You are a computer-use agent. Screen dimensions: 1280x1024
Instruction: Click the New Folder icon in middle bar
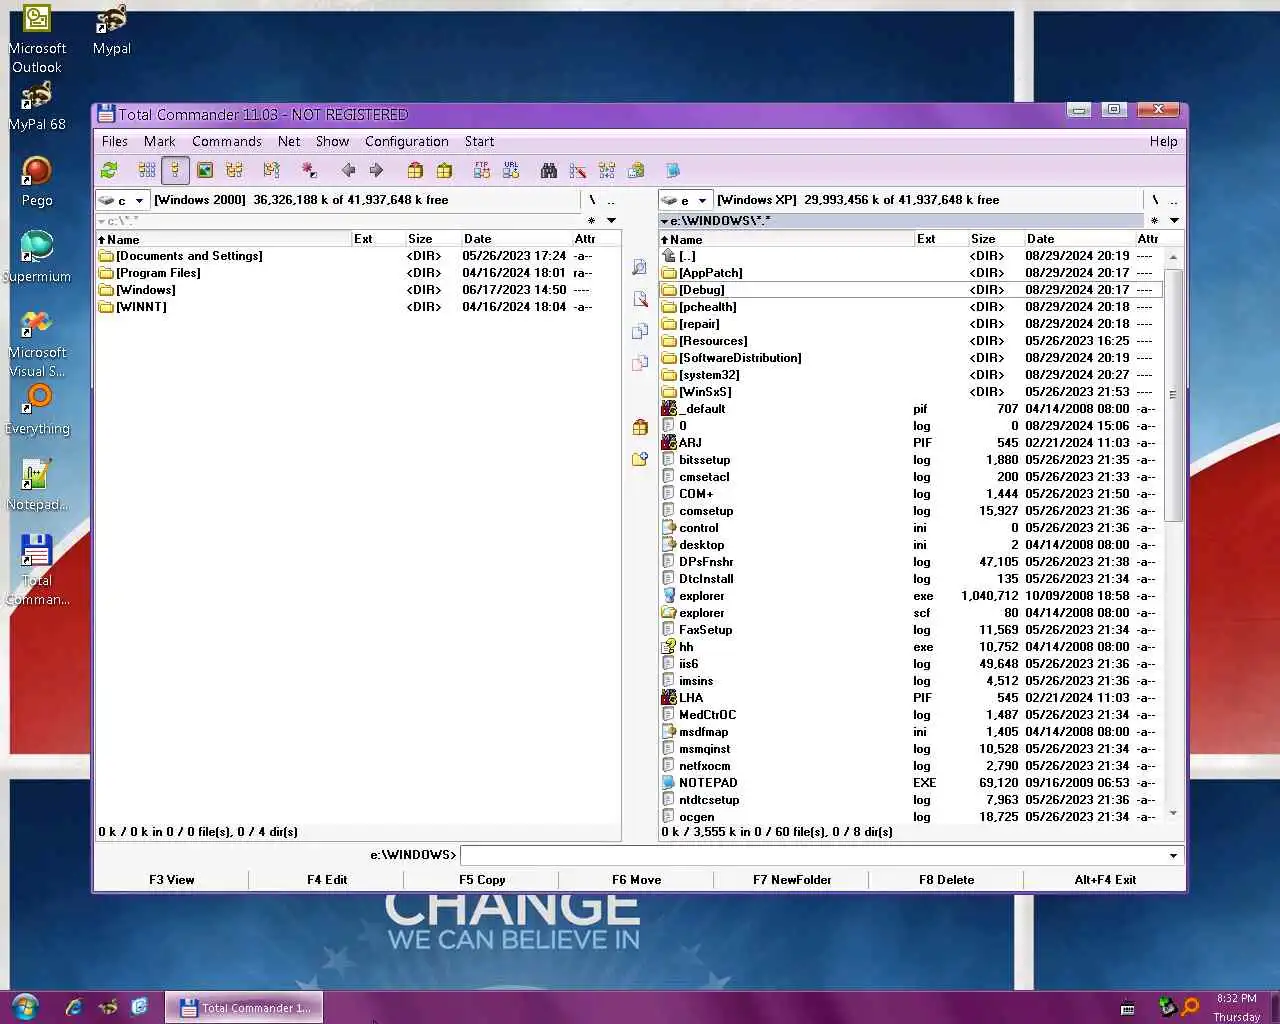(640, 459)
